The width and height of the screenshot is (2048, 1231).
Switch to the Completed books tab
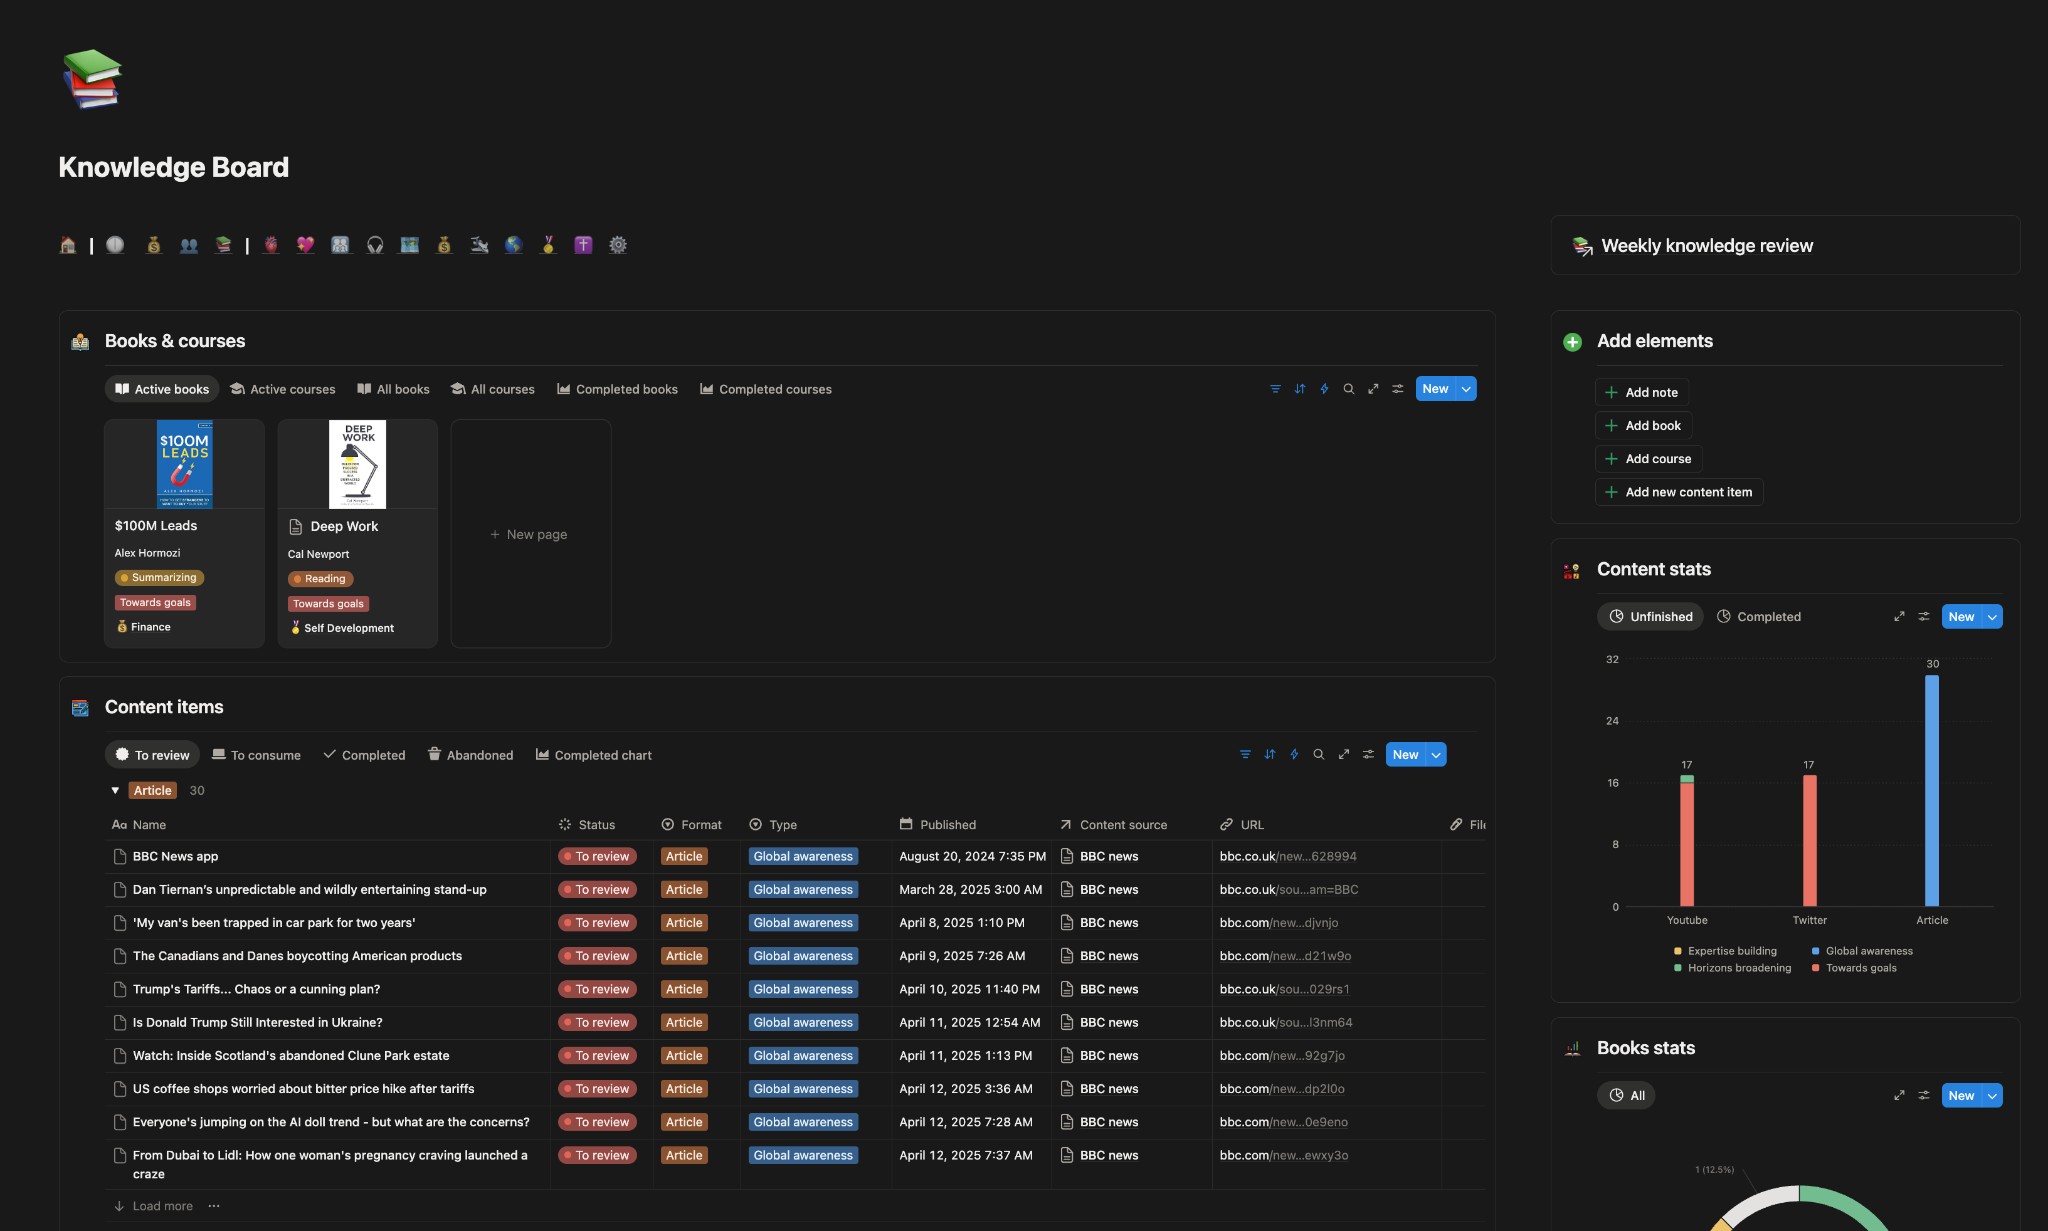(617, 389)
